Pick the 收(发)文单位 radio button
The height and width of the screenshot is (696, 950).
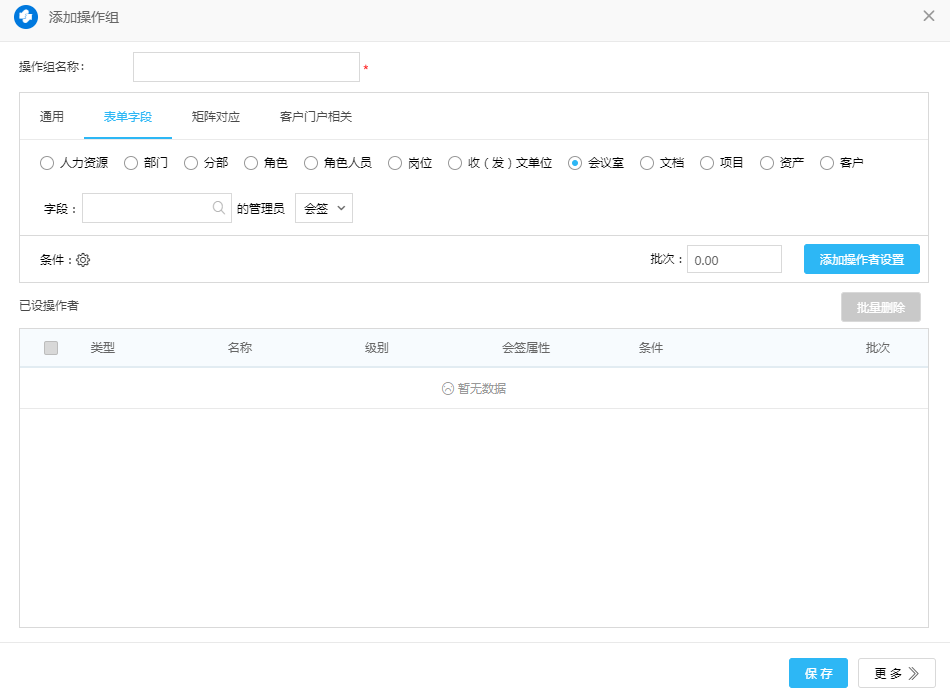pos(455,163)
